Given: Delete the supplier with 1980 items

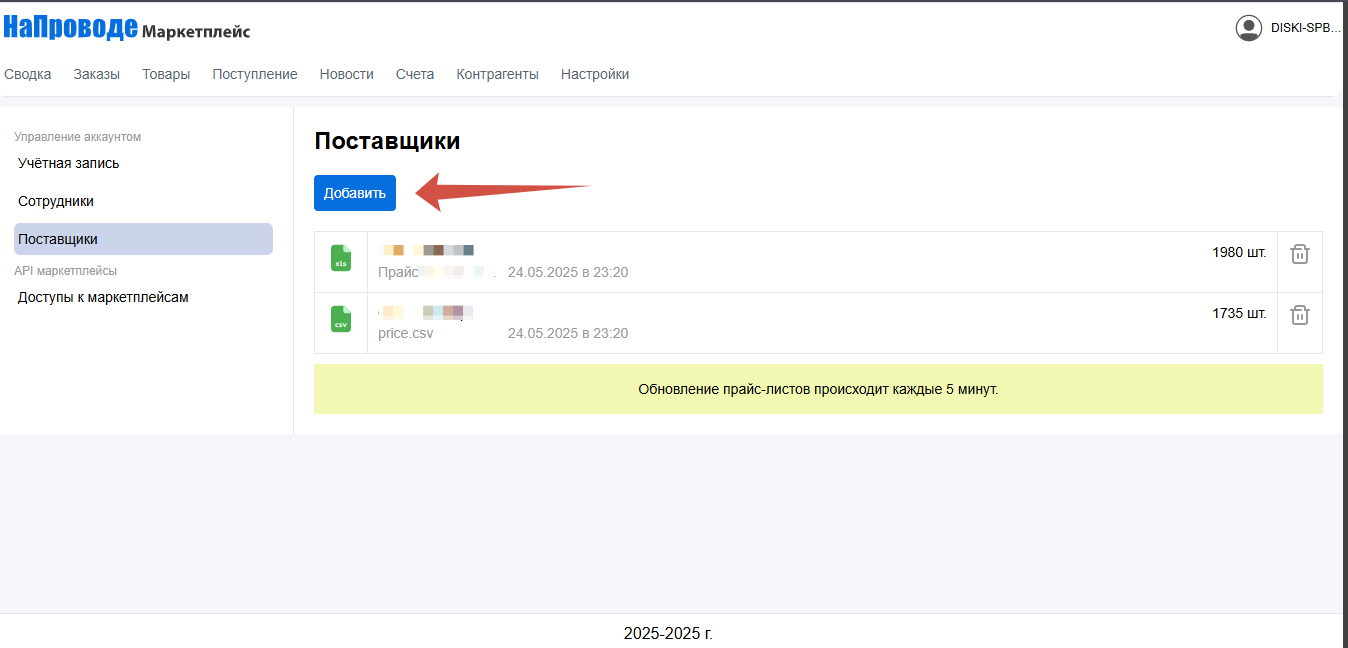Looking at the screenshot, I should pyautogui.click(x=1299, y=254).
